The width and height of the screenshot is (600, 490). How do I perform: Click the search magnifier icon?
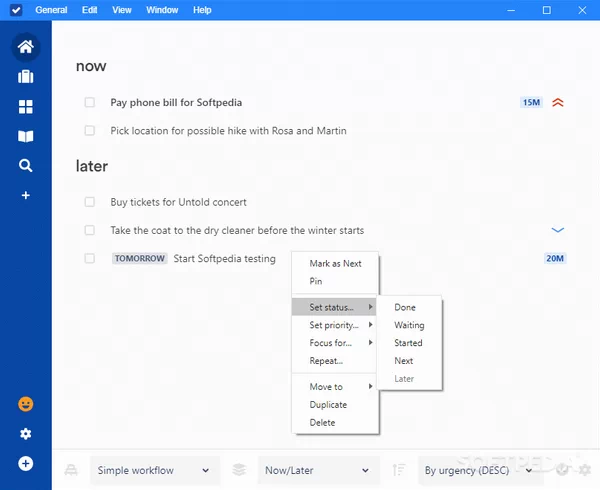coord(26,166)
